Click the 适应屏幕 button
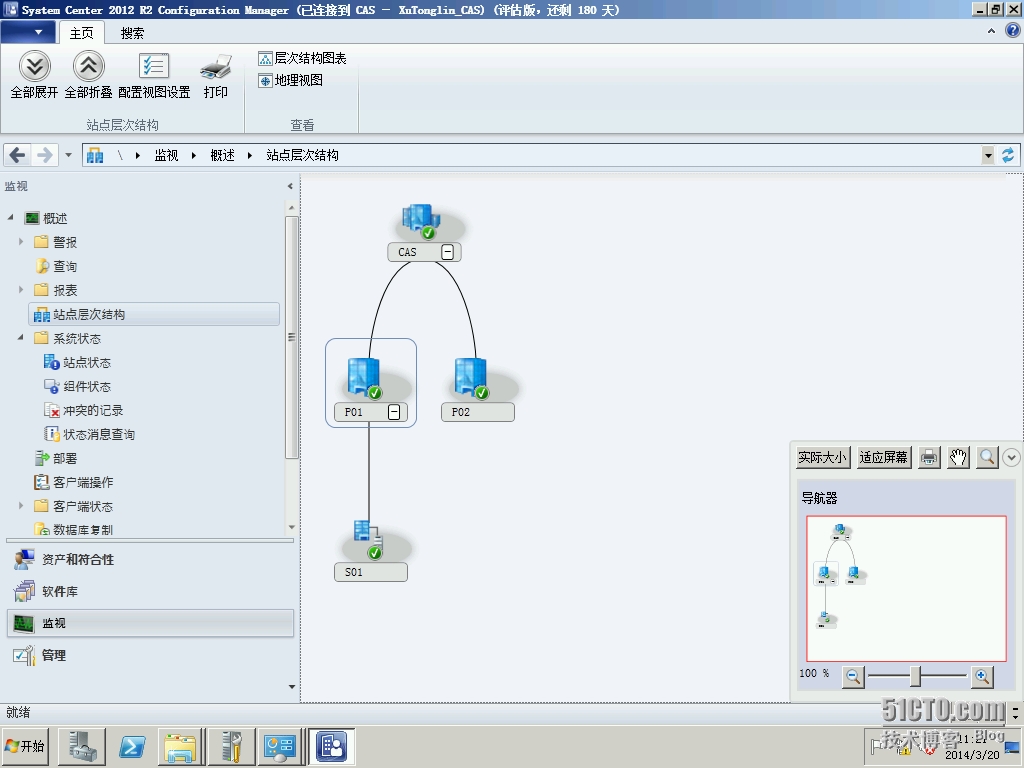Screen dimensions: 1024x768 884,457
